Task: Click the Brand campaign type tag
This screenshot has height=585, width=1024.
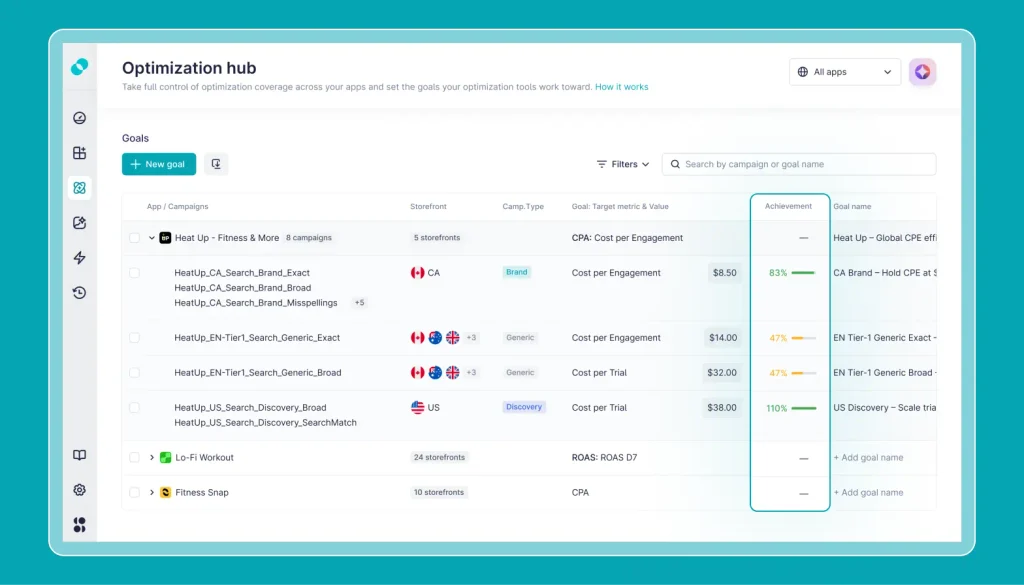Action: 517,272
